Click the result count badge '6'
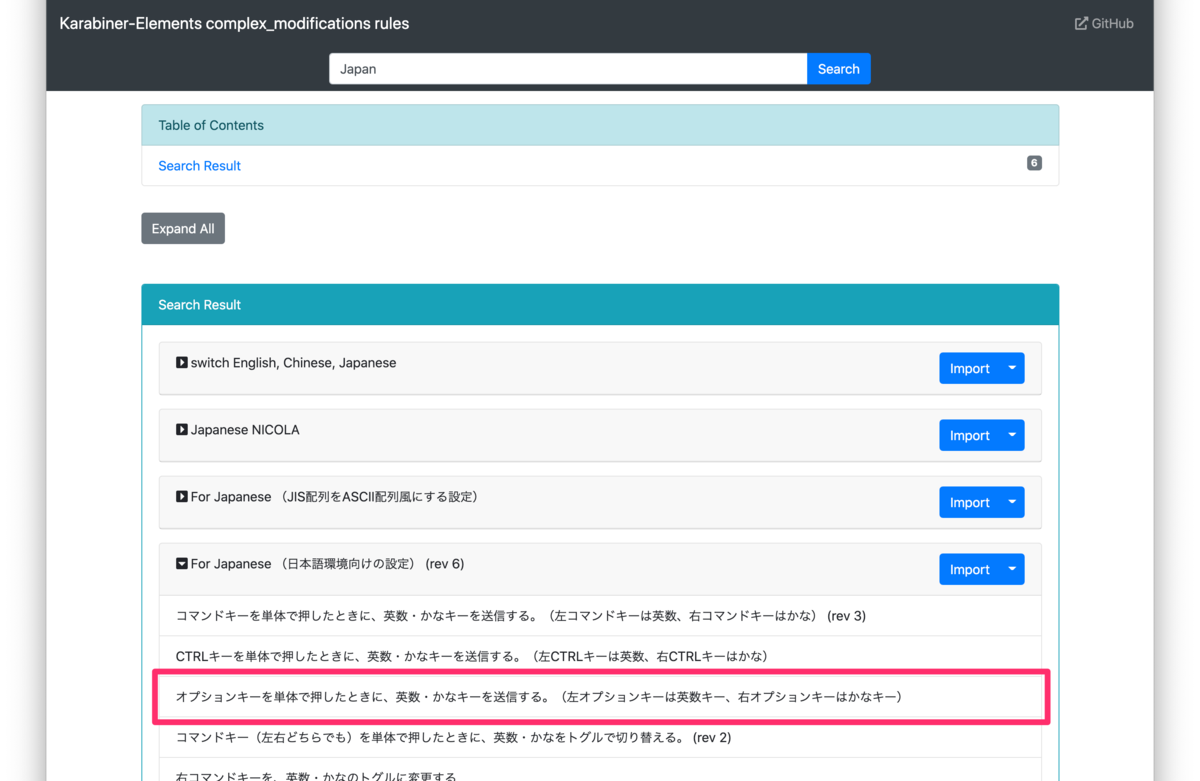This screenshot has width=1200, height=781. (x=1034, y=163)
